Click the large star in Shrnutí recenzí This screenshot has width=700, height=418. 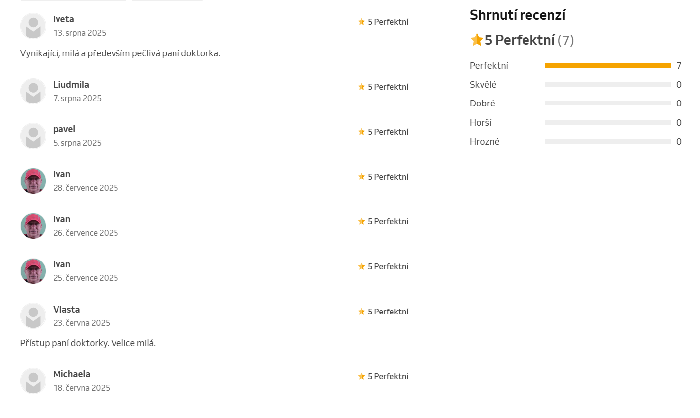[477, 40]
